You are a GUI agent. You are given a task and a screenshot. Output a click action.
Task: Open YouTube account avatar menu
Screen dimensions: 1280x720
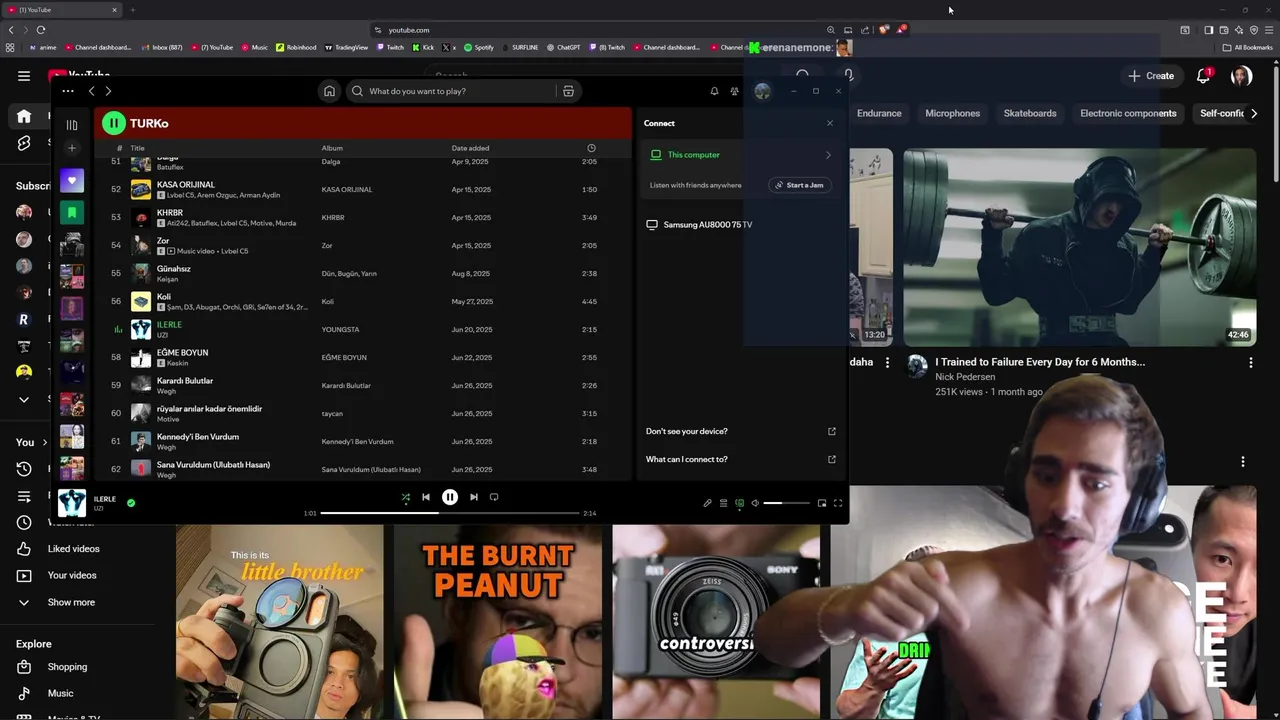[1241, 76]
